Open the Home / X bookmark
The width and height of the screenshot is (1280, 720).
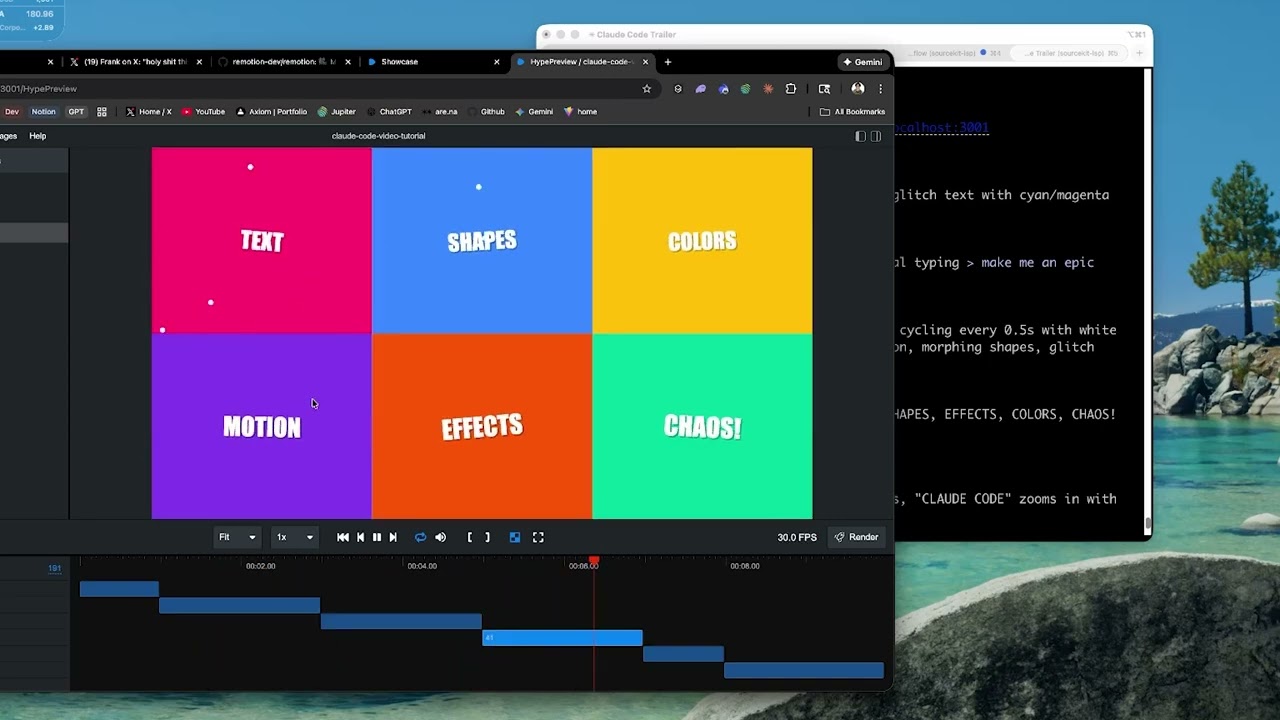point(148,112)
